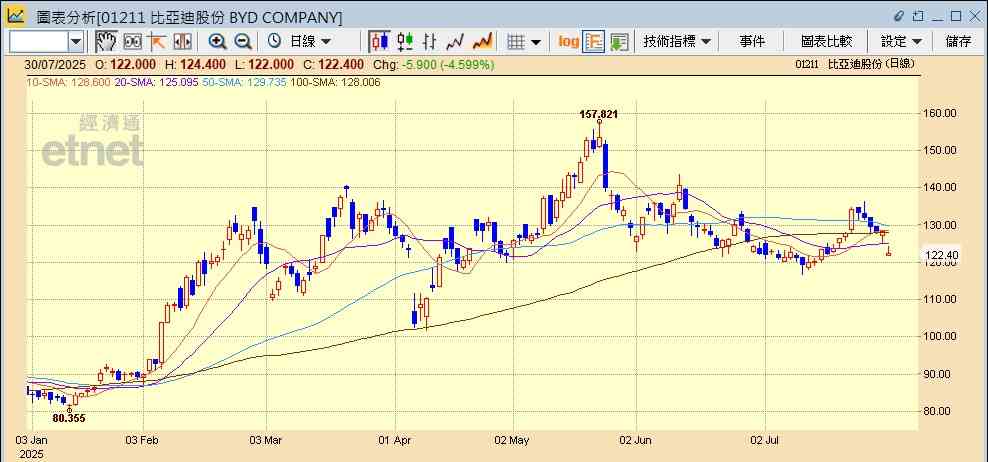Screen dimensions: 988x462
Task: Open the grid options dropdown arrow
Action: click(536, 42)
